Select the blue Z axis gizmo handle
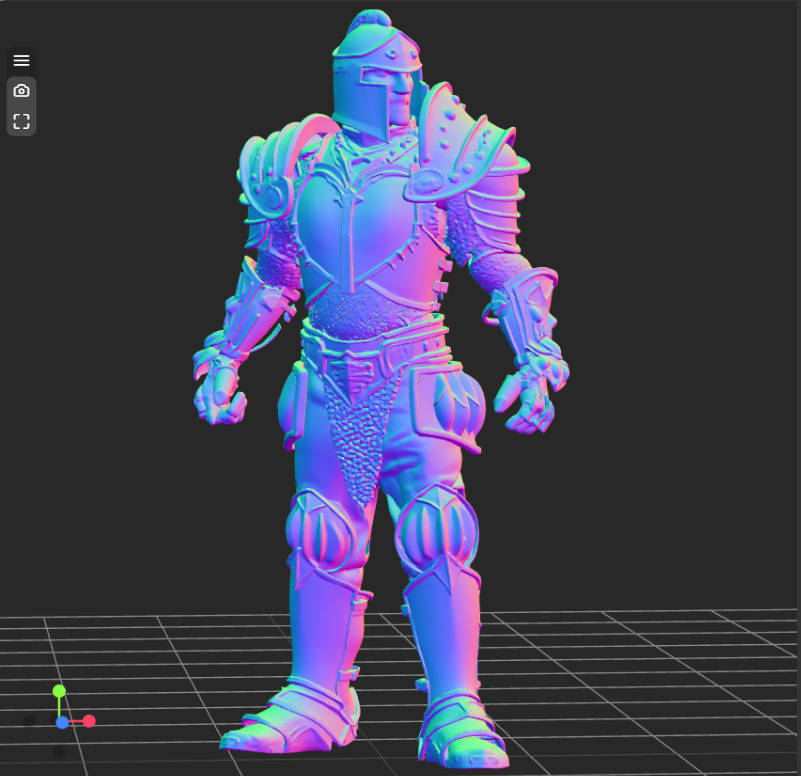This screenshot has height=776, width=801. pyautogui.click(x=62, y=722)
